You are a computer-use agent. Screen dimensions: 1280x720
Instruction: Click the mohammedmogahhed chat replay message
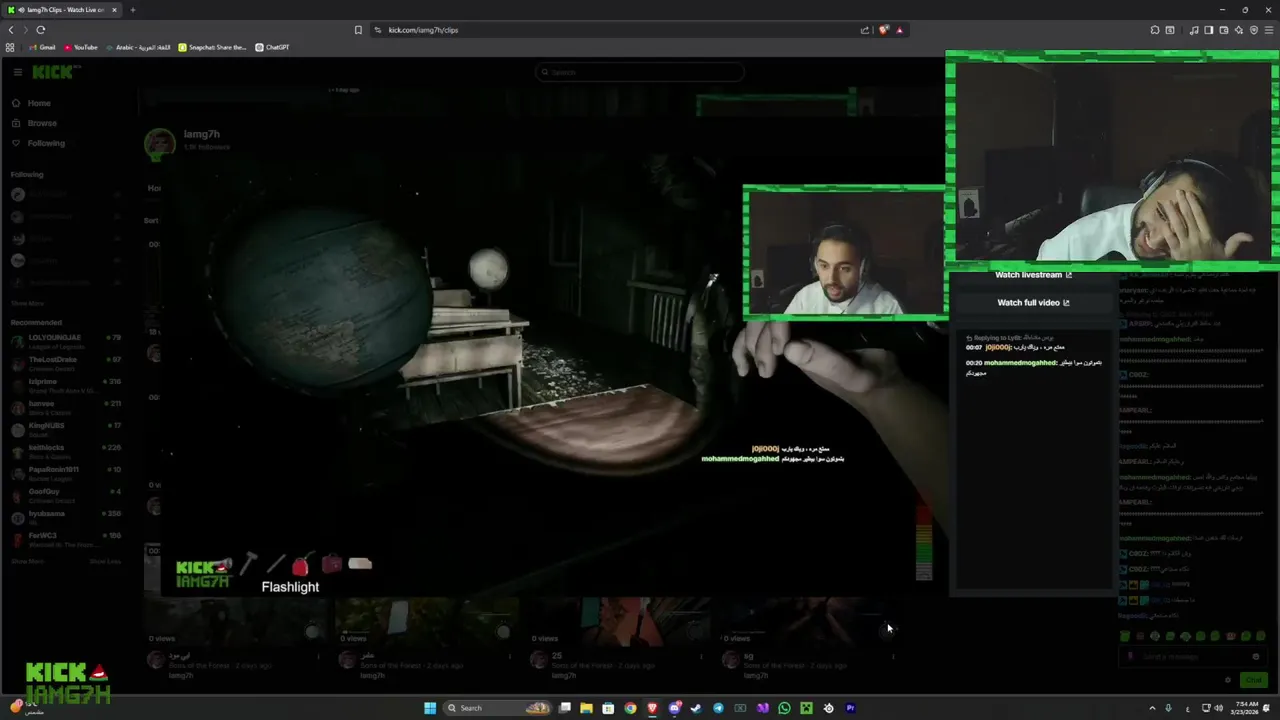click(x=1033, y=367)
